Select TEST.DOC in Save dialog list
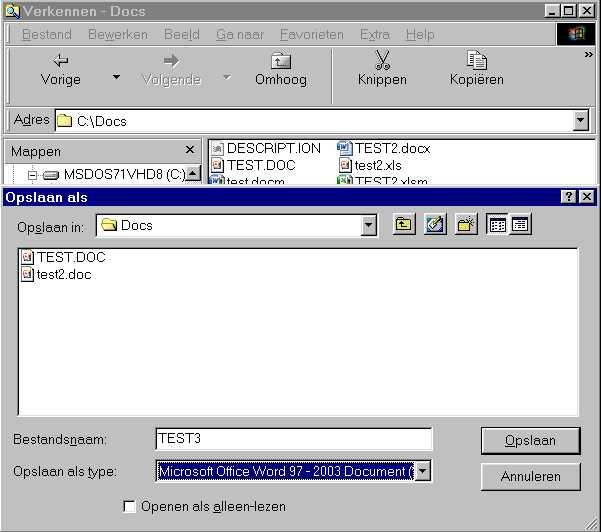The width and height of the screenshot is (601, 532). coord(63,257)
